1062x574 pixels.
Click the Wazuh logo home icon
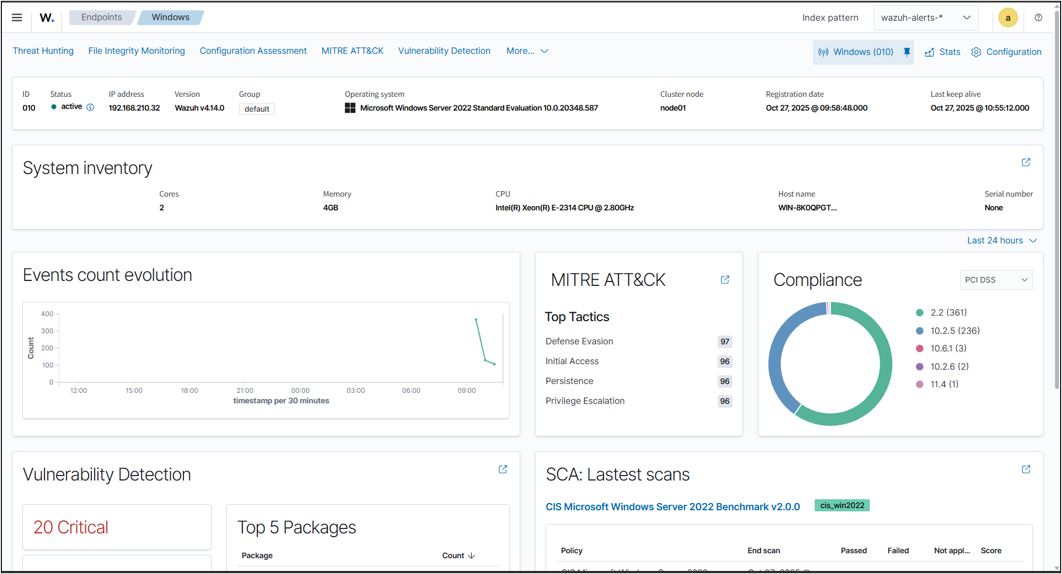47,18
